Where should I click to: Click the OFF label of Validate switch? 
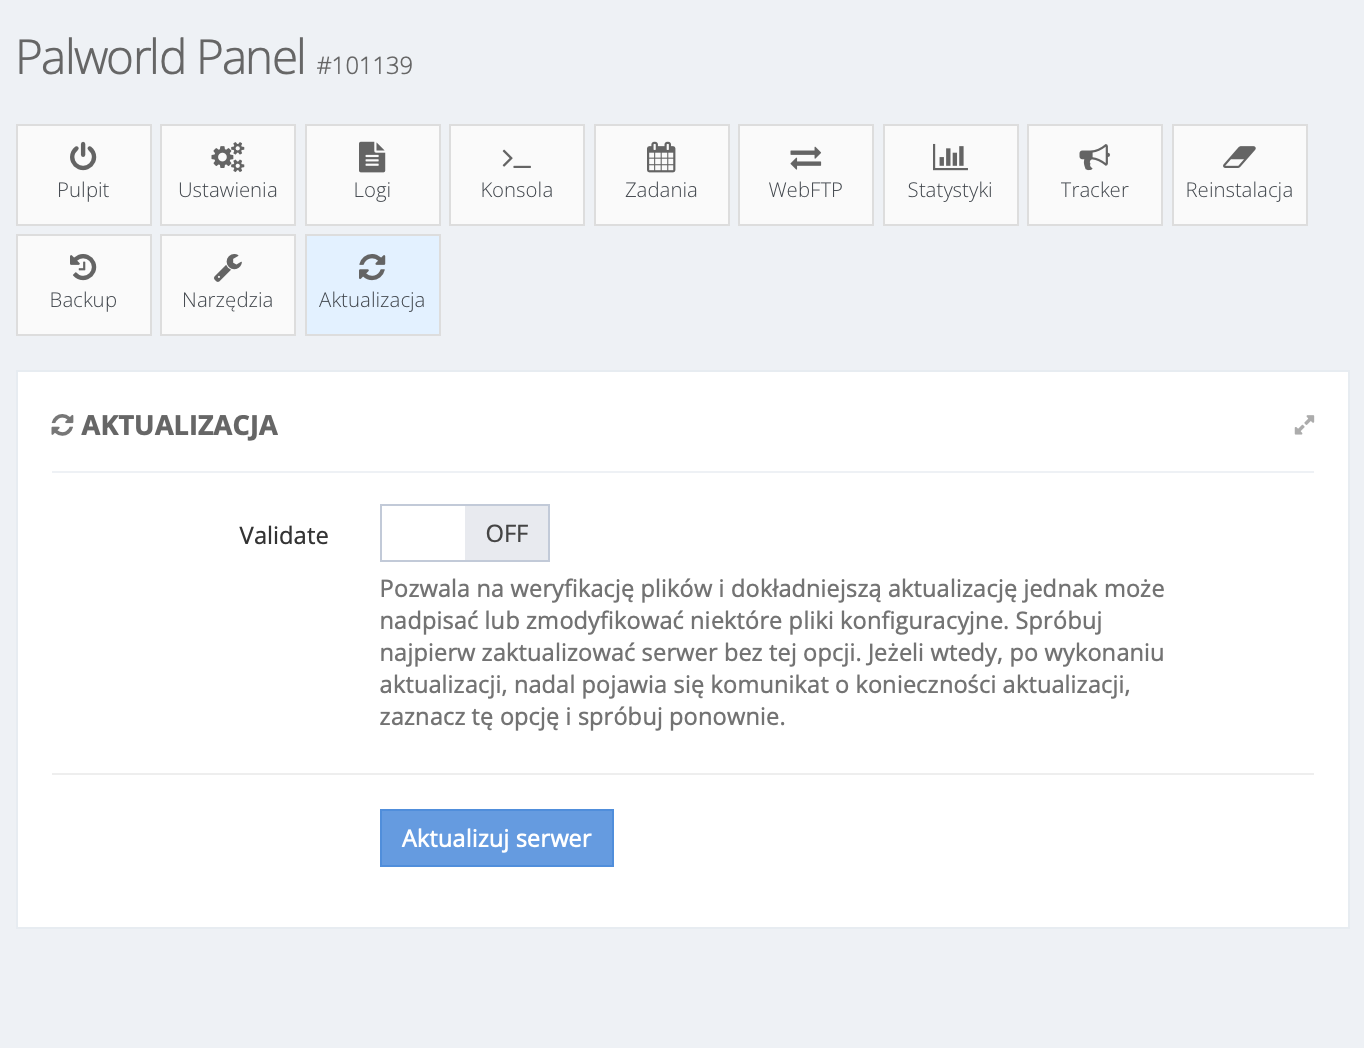[507, 534]
